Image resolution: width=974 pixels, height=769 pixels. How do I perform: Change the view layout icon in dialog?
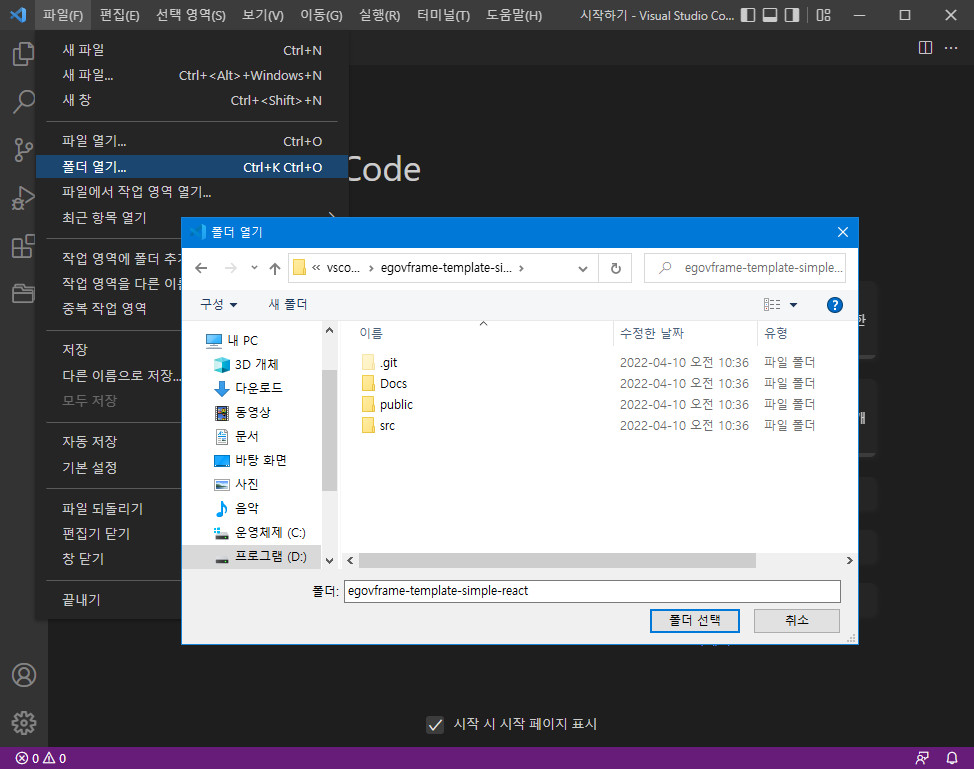coord(772,304)
